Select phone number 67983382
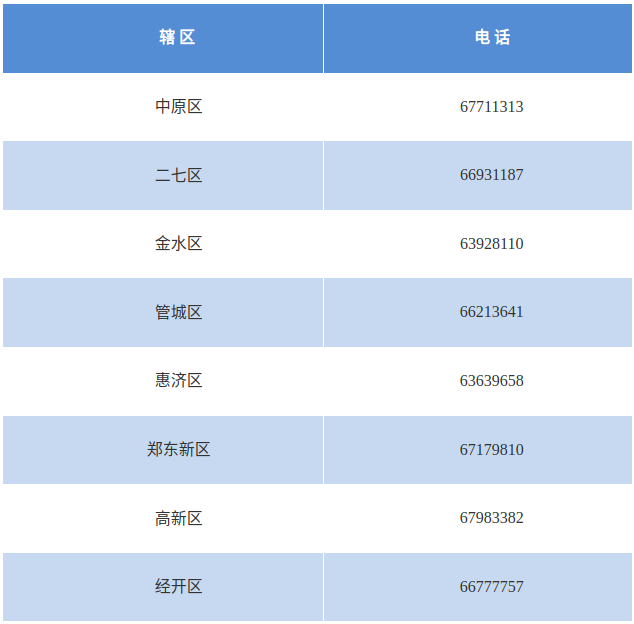The height and width of the screenshot is (624, 634). (x=491, y=518)
